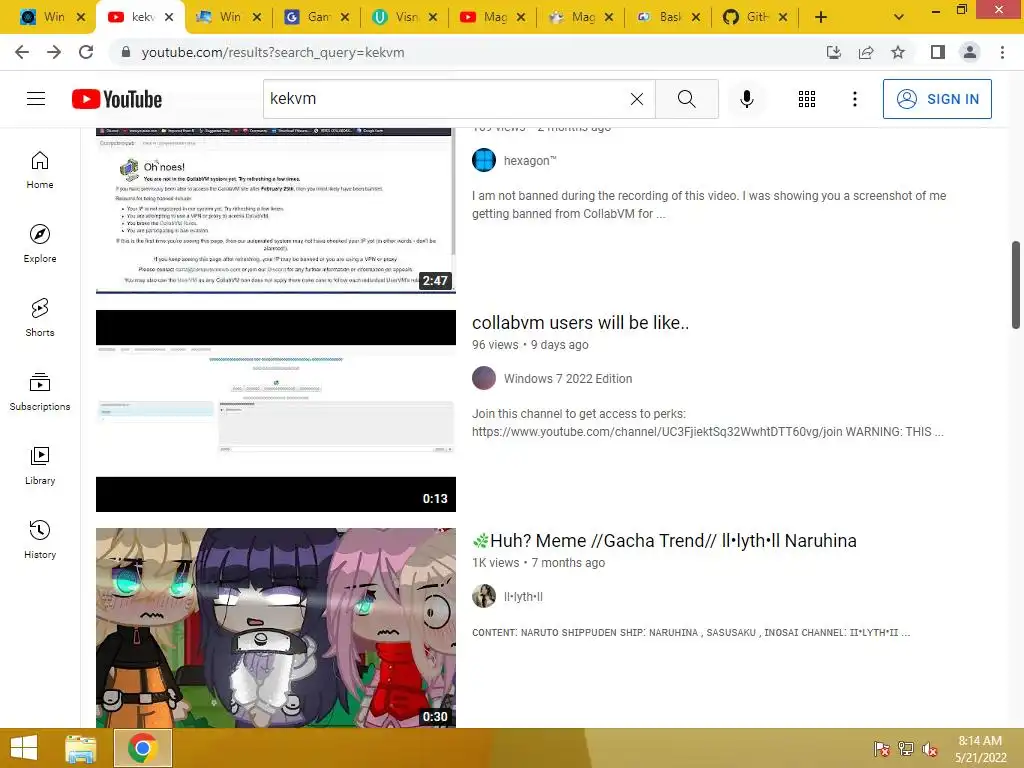
Task: Open the YouTube hamburger guide menu
Action: pos(36,99)
